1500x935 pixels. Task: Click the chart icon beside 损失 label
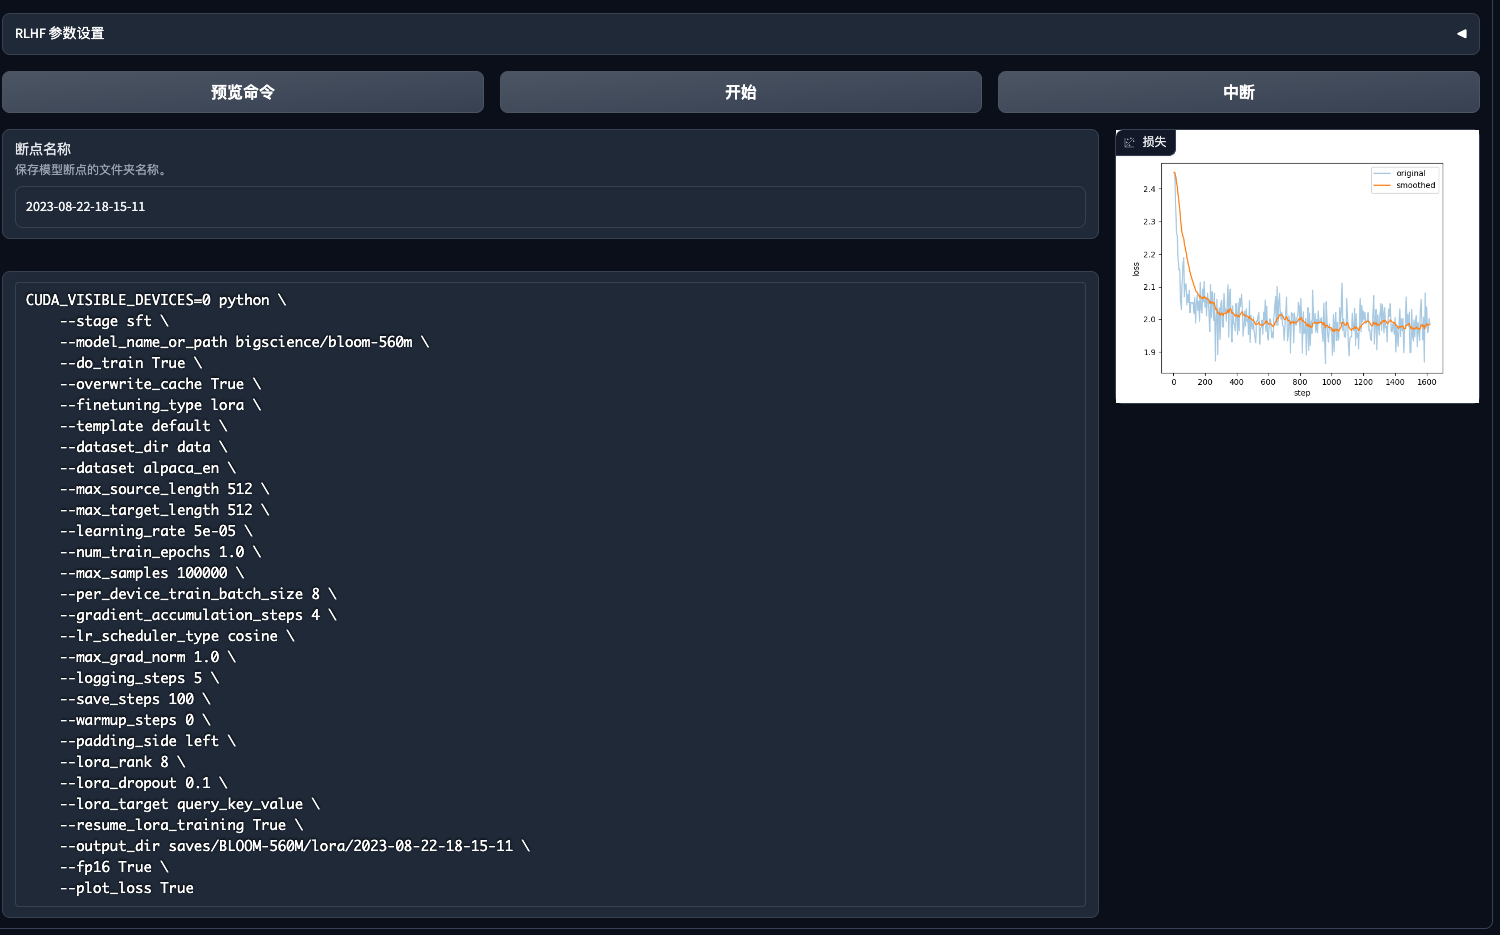[1130, 142]
